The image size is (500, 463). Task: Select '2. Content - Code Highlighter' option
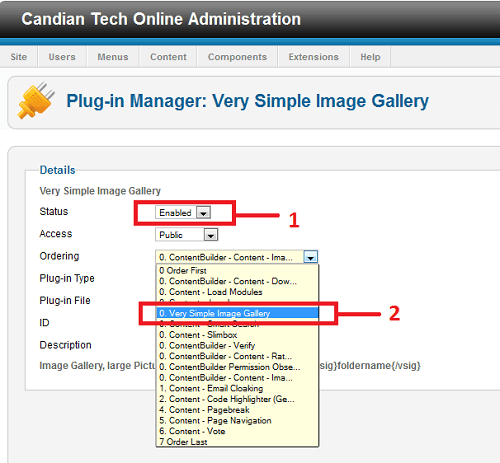click(x=237, y=399)
